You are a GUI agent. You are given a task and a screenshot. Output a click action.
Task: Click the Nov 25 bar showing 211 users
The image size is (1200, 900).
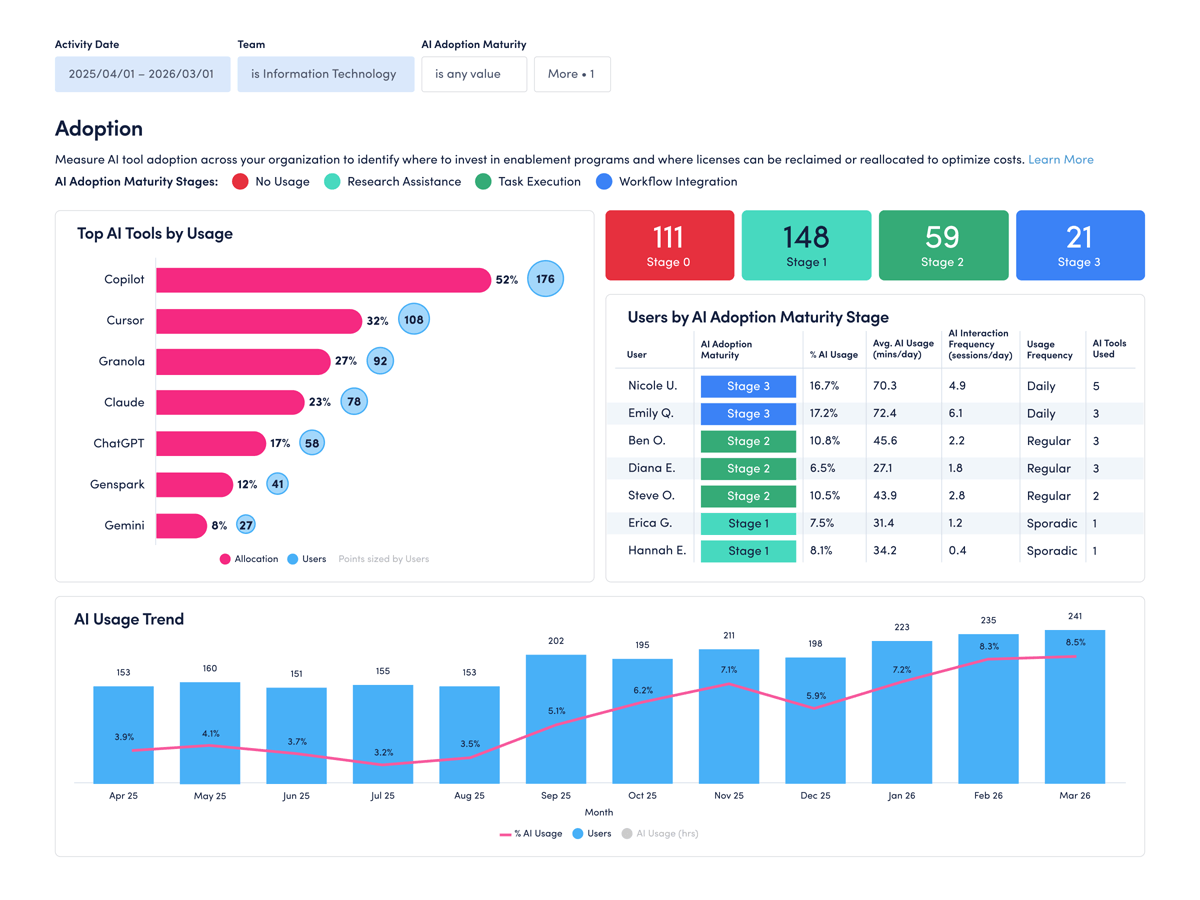729,716
